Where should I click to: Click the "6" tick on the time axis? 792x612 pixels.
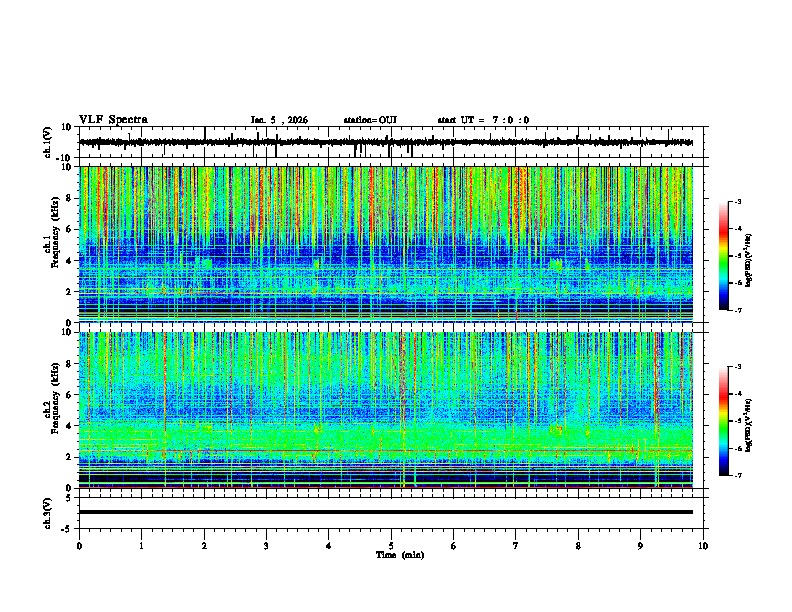(454, 546)
